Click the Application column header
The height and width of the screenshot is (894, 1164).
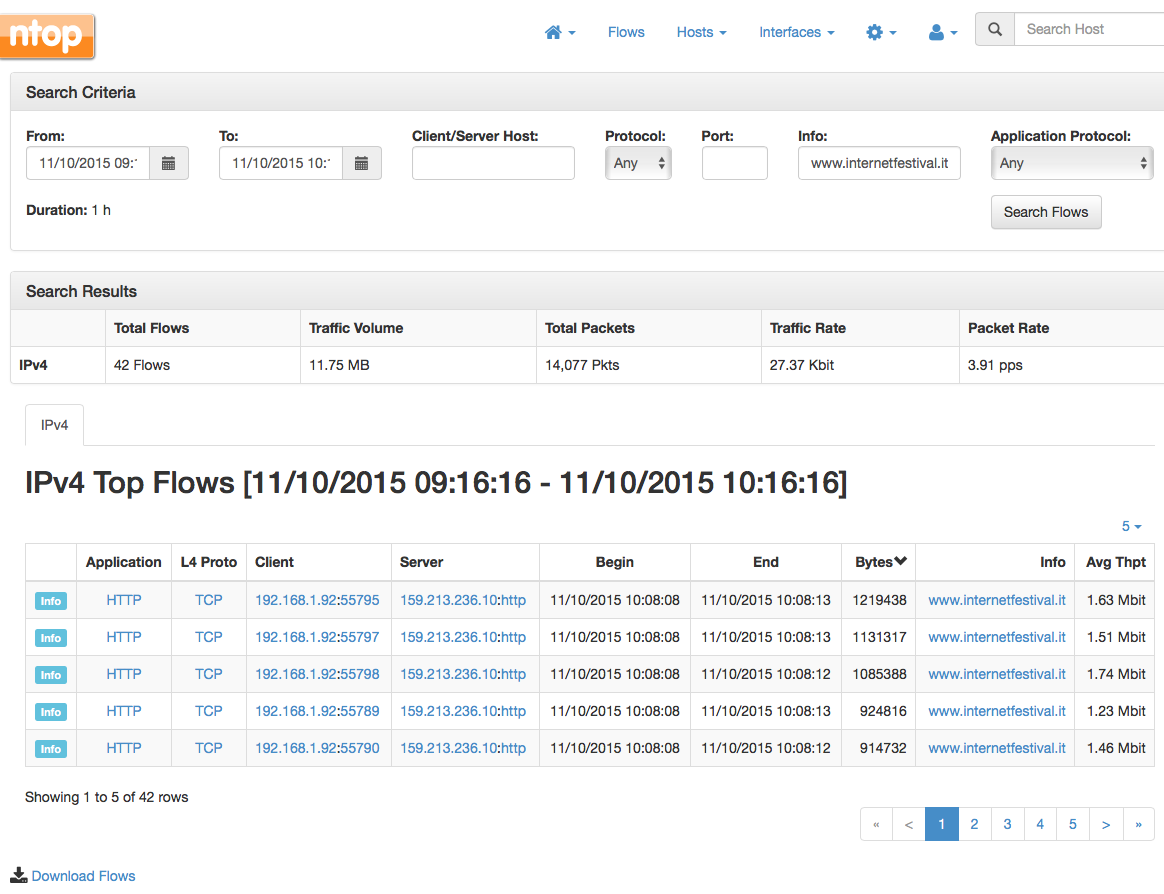(123, 562)
